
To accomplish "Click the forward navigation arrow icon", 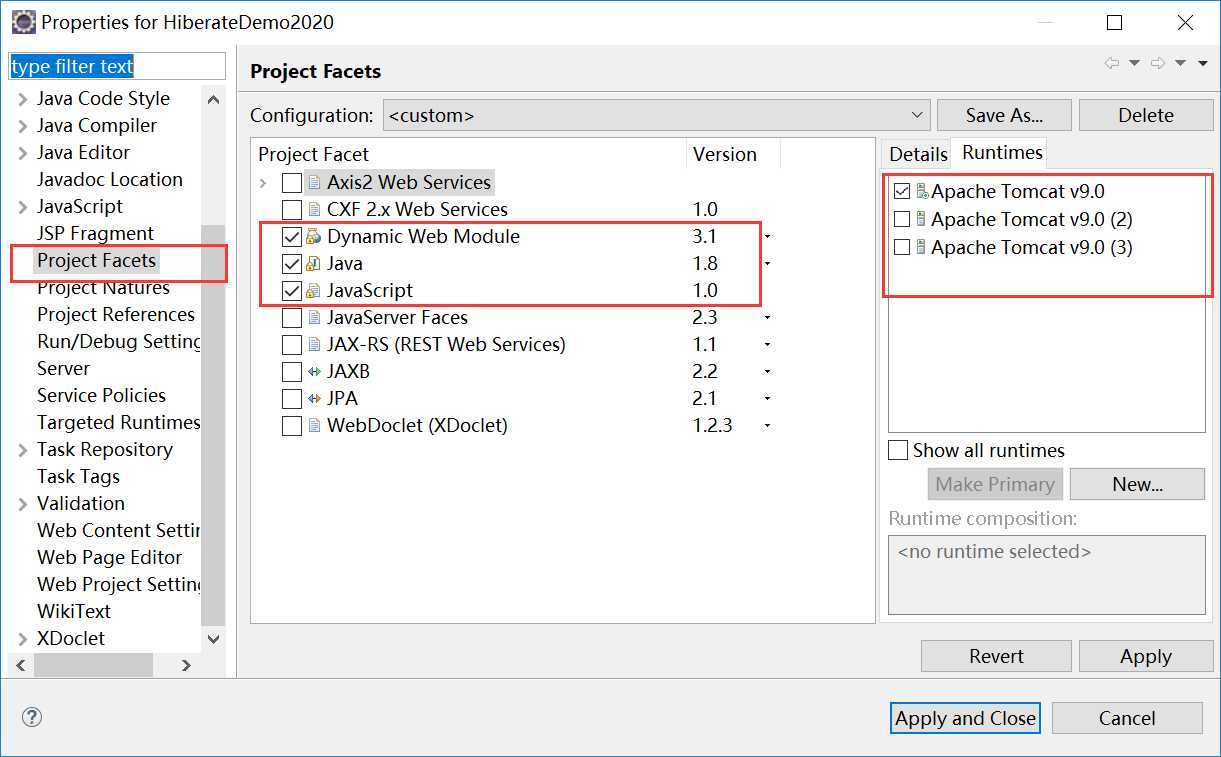I will 1158,63.
